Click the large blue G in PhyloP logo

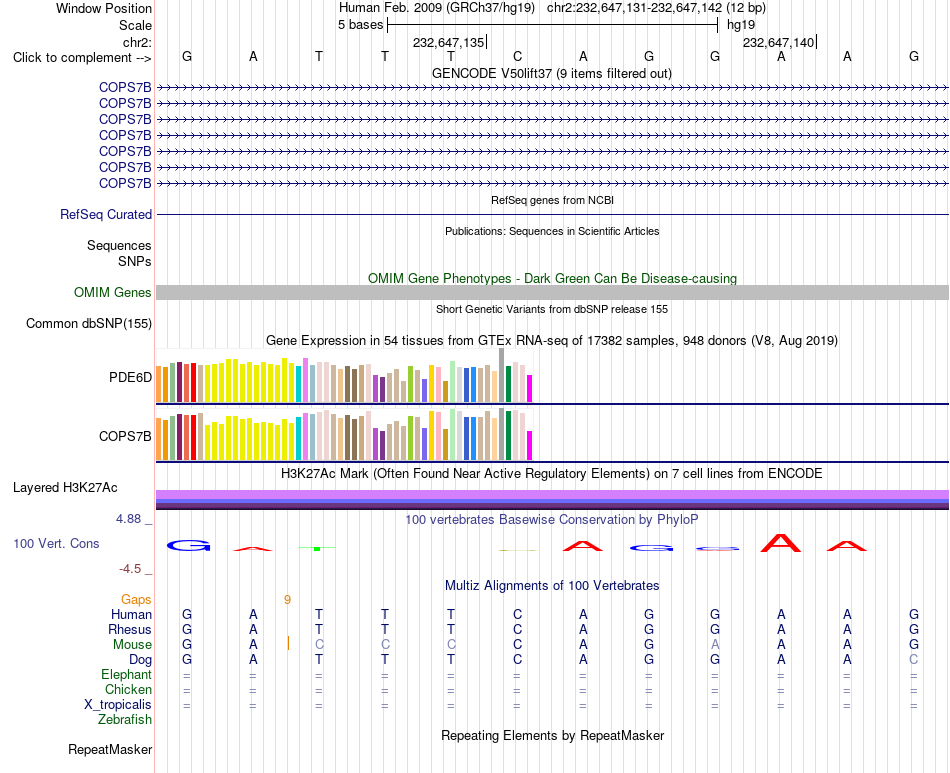click(x=188, y=546)
